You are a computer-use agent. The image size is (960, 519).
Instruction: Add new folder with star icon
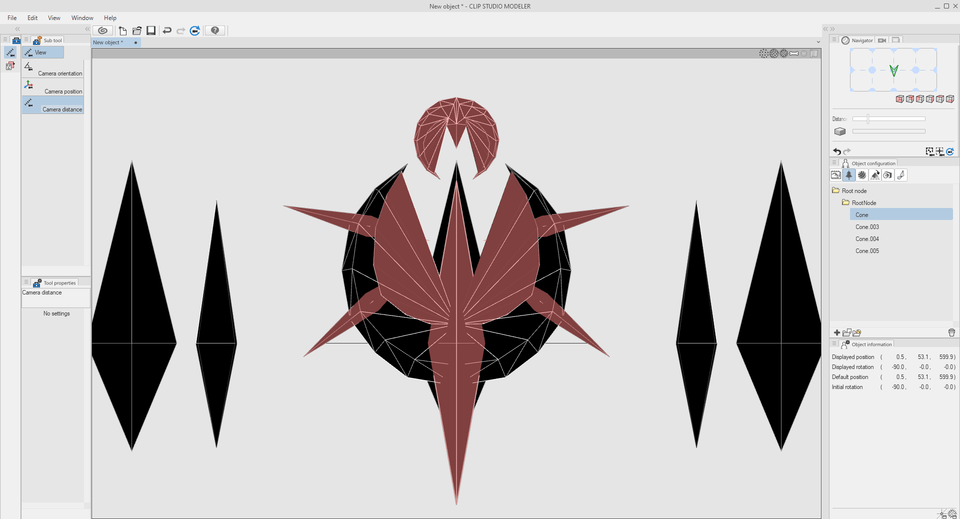point(857,332)
